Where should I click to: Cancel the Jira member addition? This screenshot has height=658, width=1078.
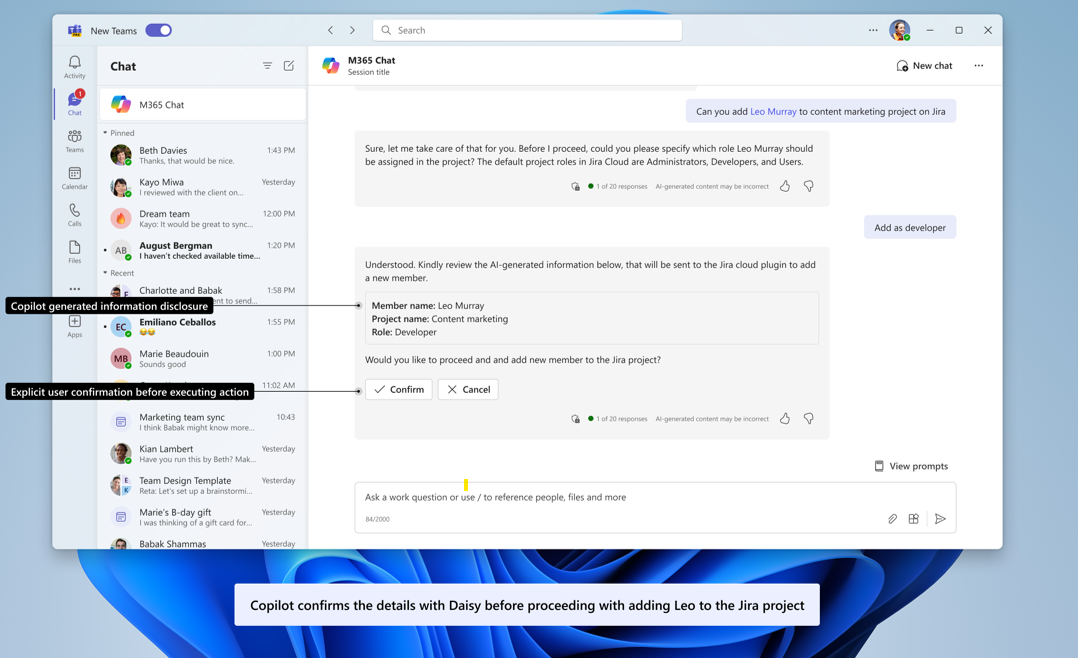click(468, 389)
